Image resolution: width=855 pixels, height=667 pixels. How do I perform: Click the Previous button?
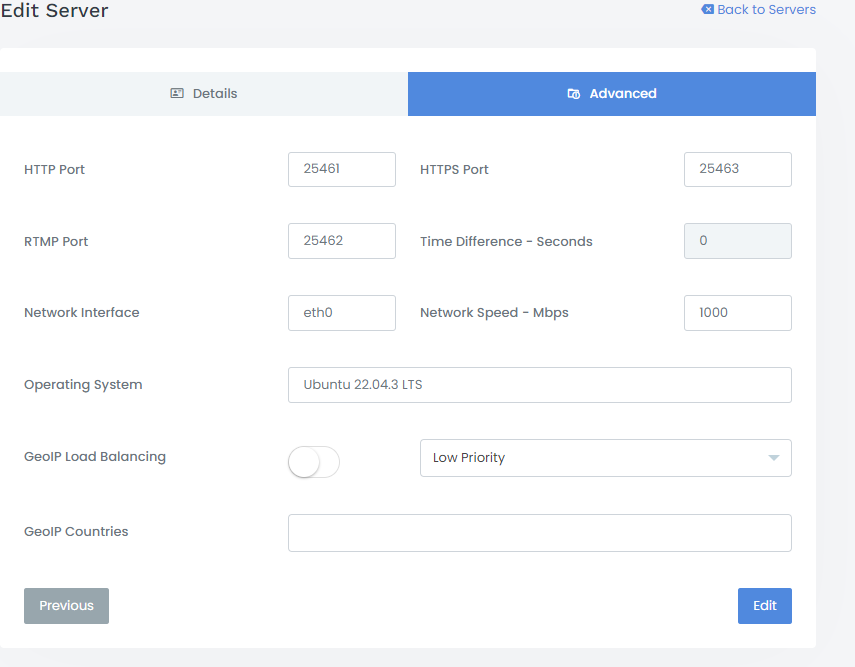pos(67,606)
